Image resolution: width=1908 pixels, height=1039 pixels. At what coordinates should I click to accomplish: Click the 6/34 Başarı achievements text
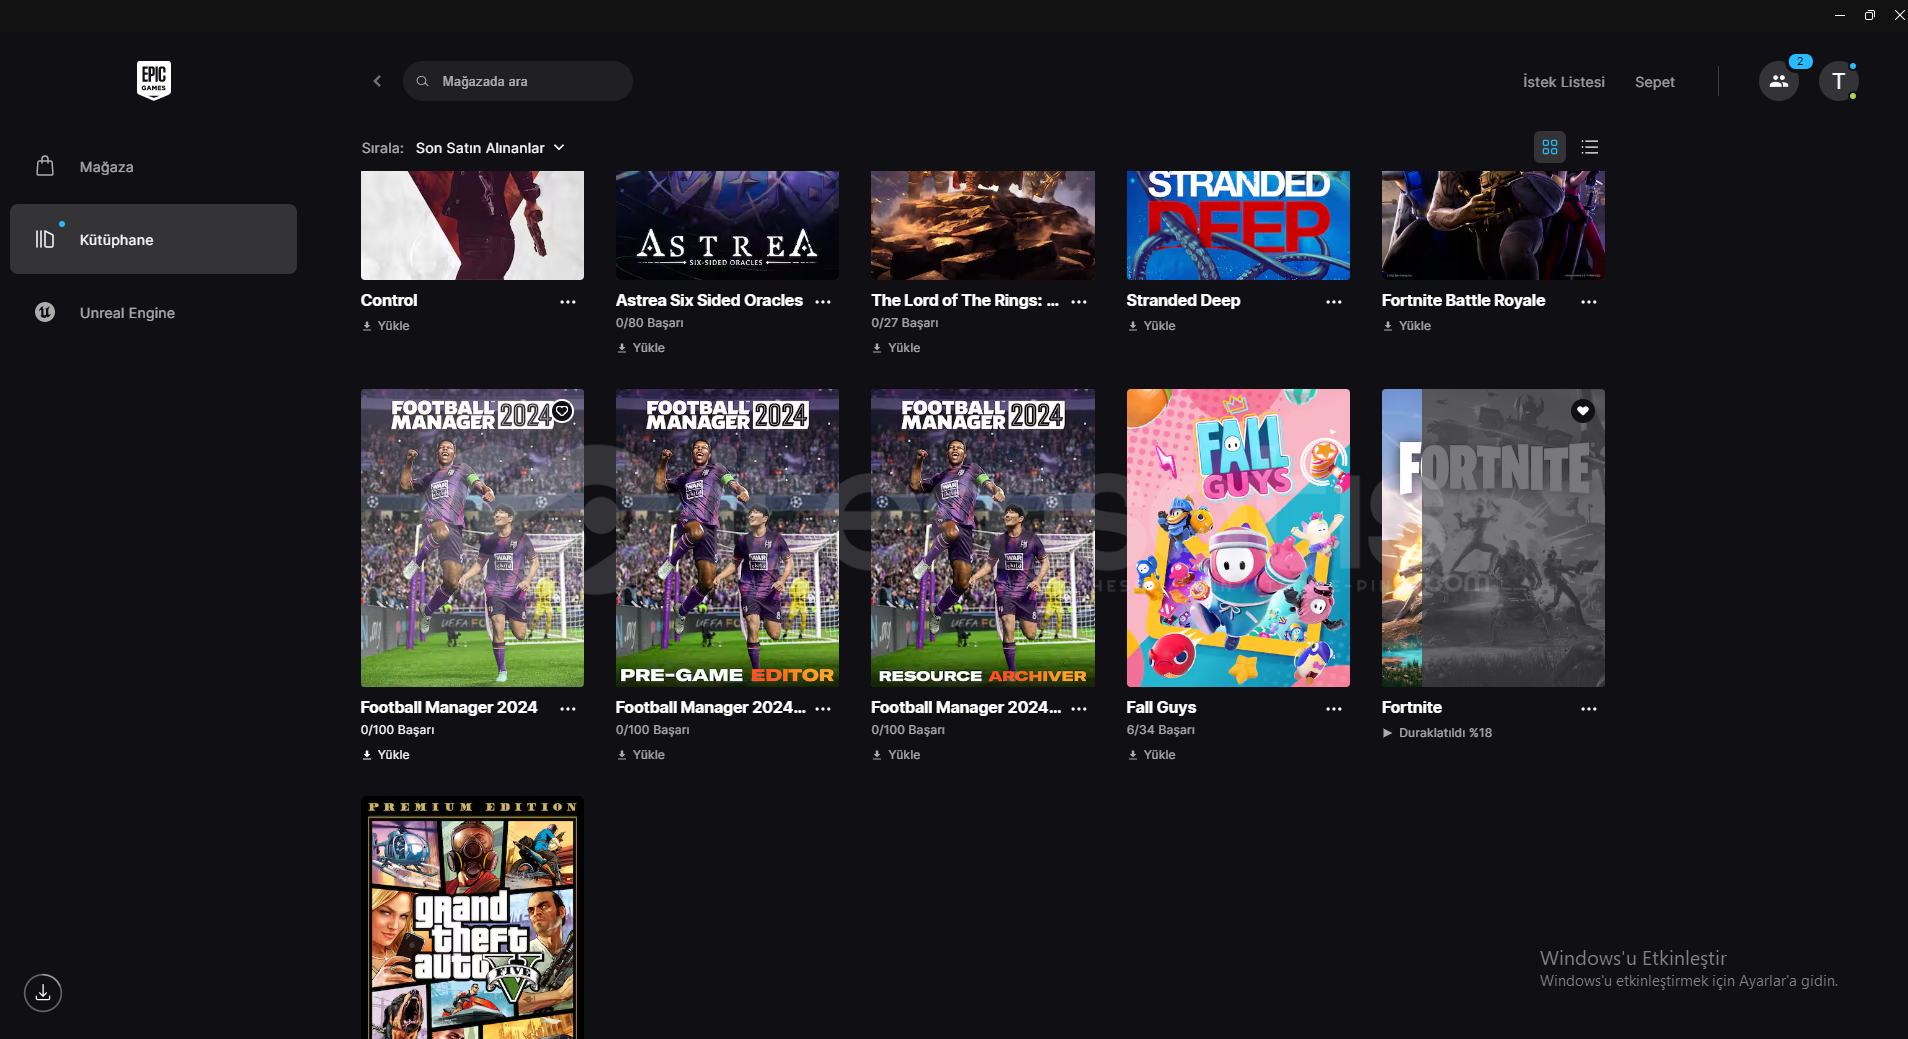tap(1161, 730)
